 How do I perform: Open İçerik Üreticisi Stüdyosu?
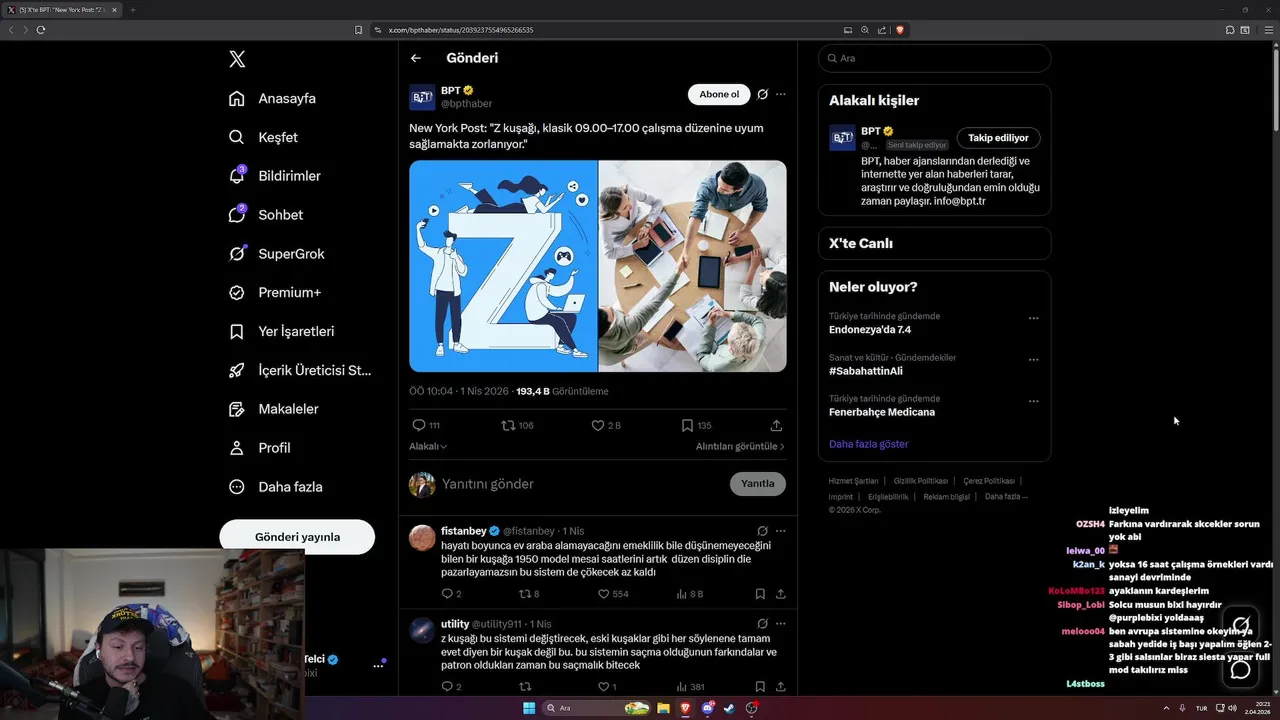[300, 370]
